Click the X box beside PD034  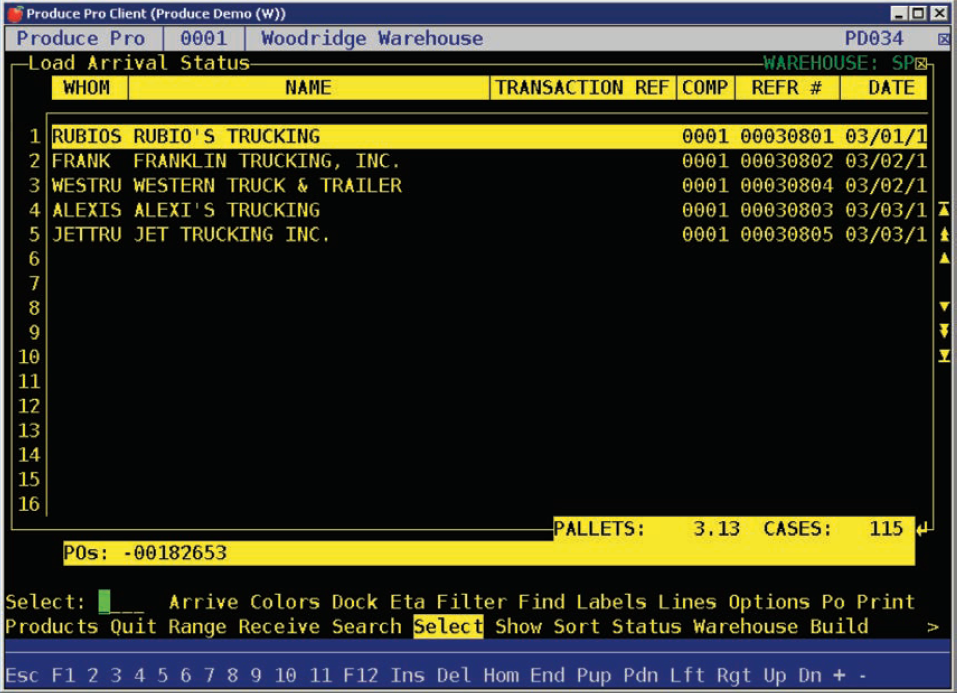pos(944,40)
